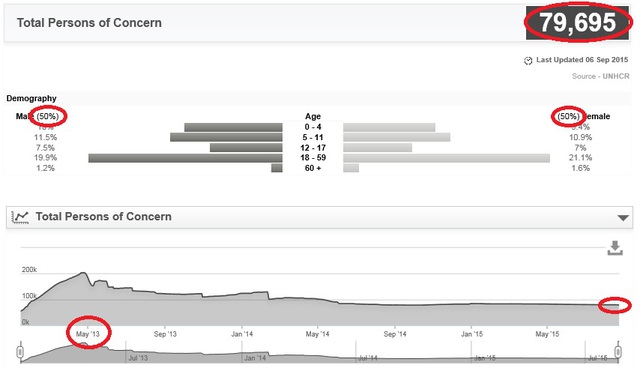Click the 18 - 59 age label
This screenshot has height=371, width=640.
(313, 158)
